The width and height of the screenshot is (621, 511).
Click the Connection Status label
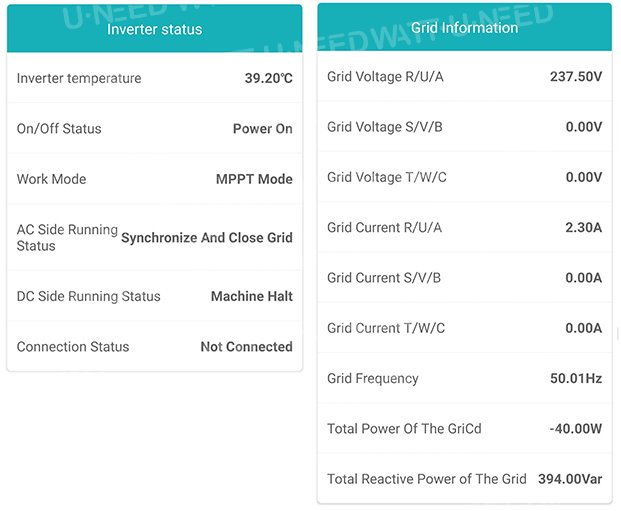tap(73, 347)
